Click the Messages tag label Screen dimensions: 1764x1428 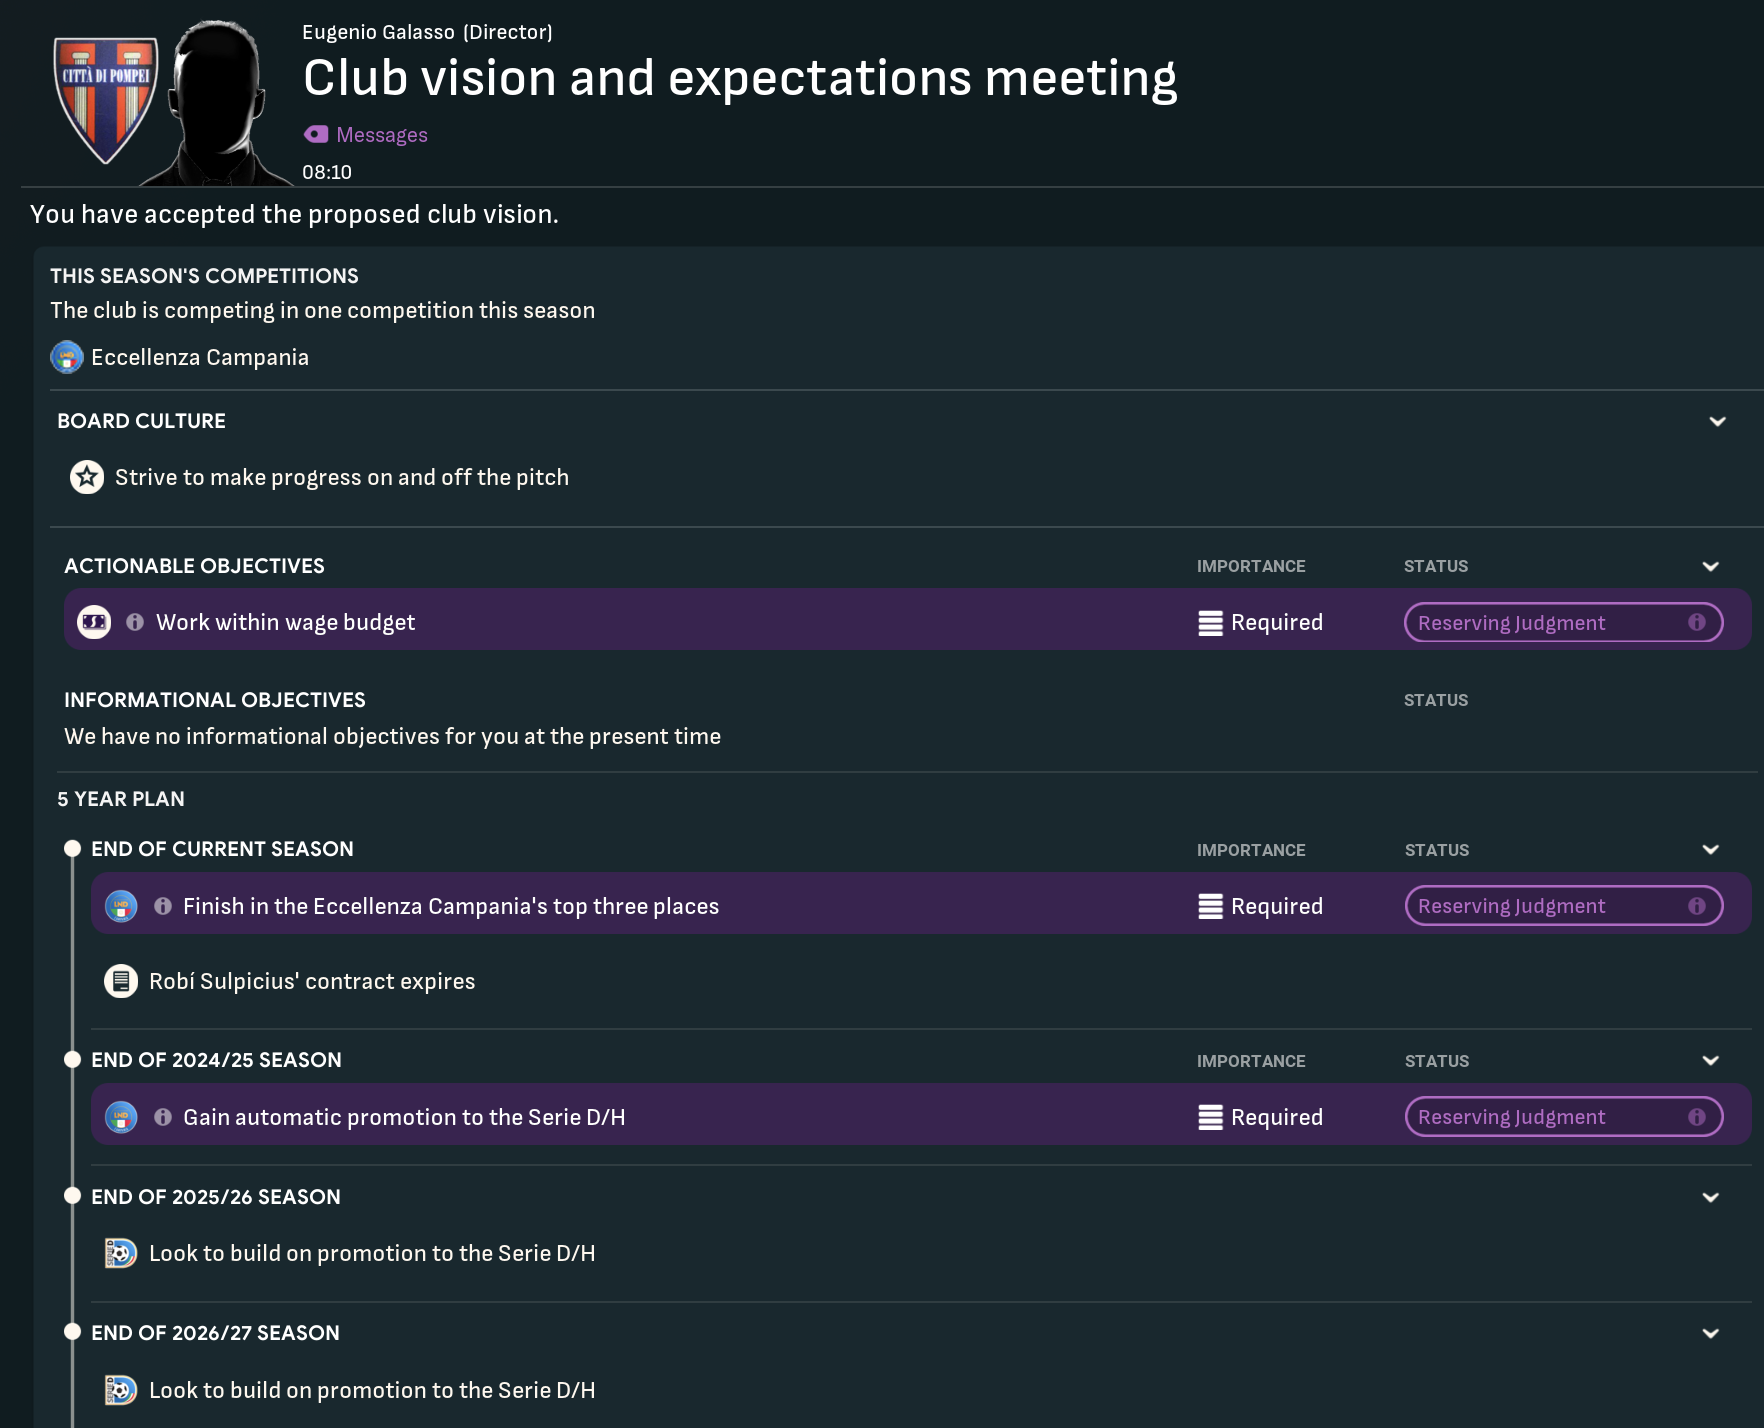(x=381, y=135)
